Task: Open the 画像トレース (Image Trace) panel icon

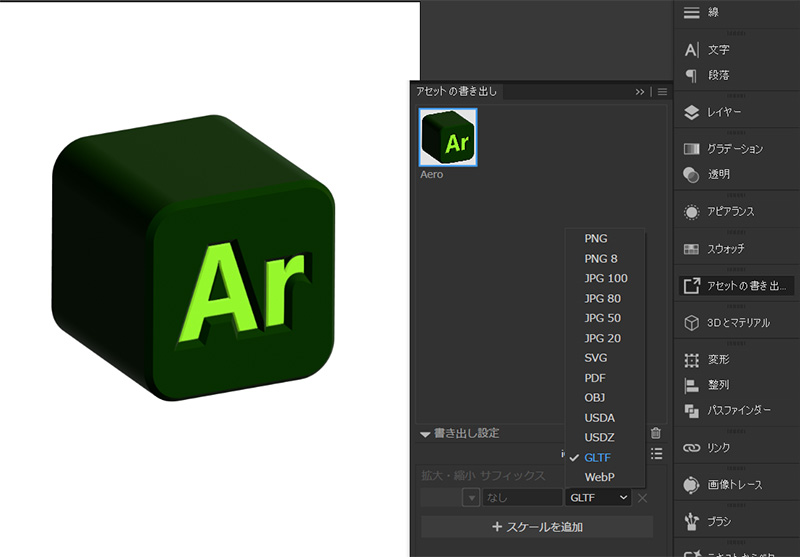Action: click(691, 485)
